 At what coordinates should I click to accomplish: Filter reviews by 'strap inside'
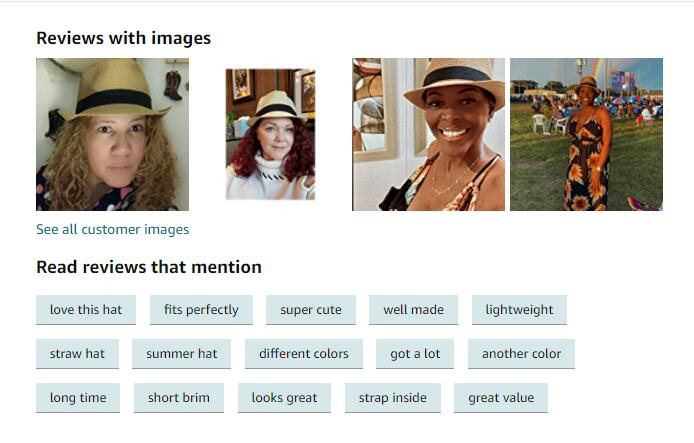(x=393, y=398)
